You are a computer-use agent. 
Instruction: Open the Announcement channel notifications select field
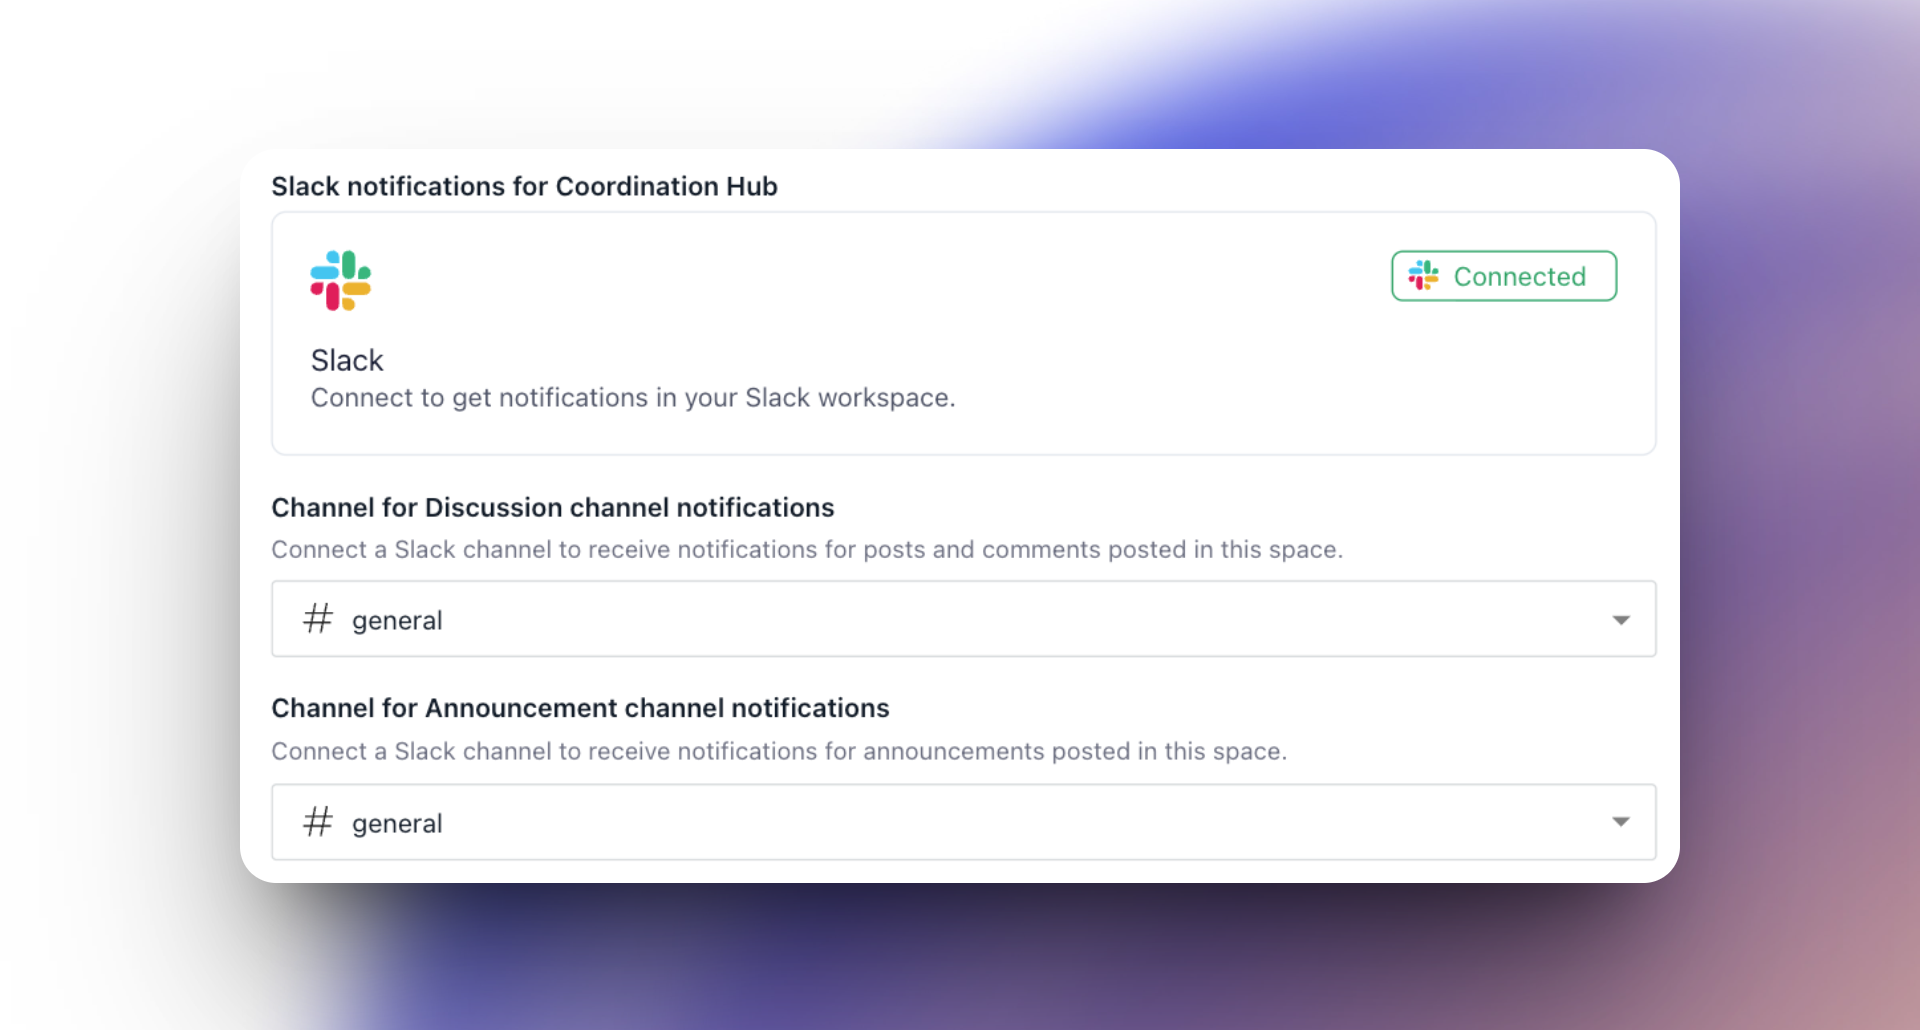pyautogui.click(x=964, y=822)
